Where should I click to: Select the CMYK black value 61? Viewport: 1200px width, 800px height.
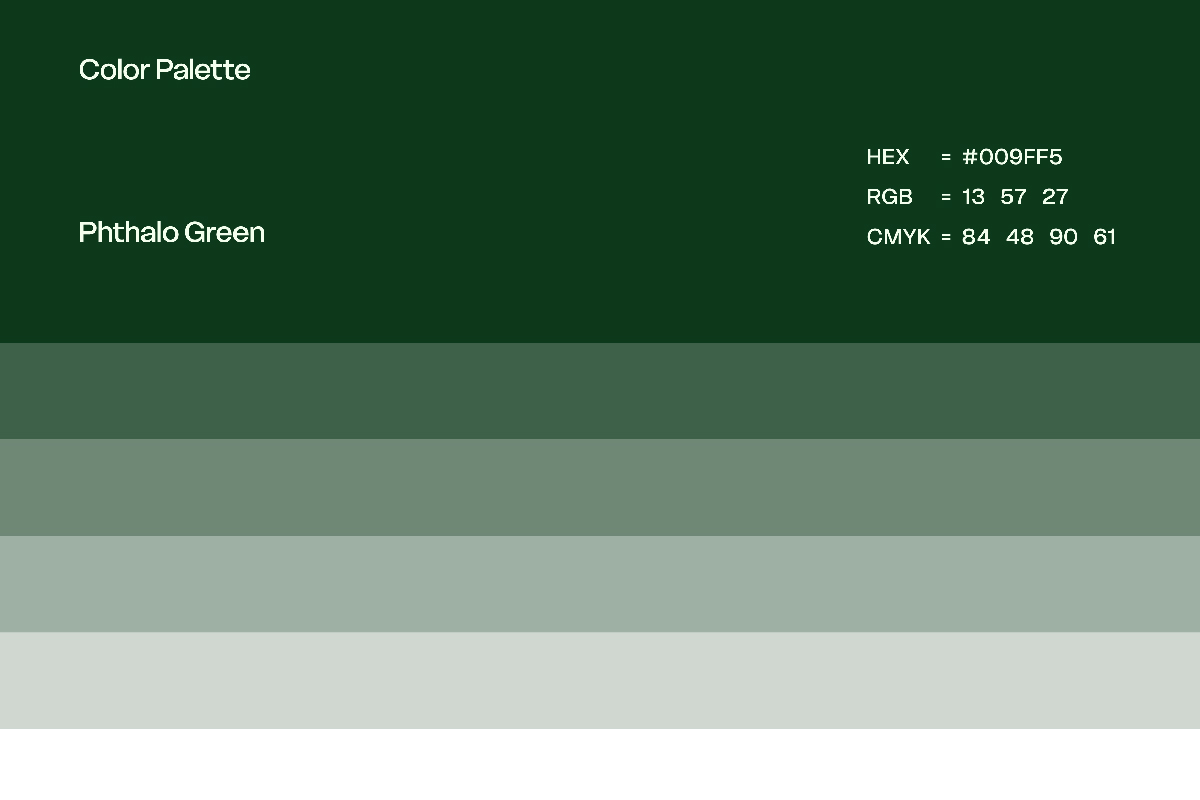click(x=1104, y=237)
